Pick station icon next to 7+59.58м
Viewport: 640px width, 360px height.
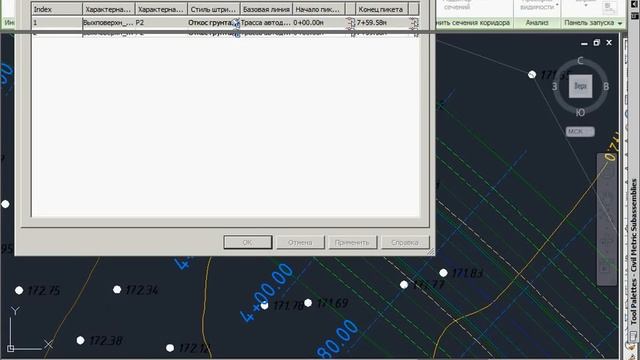[x=414, y=23]
